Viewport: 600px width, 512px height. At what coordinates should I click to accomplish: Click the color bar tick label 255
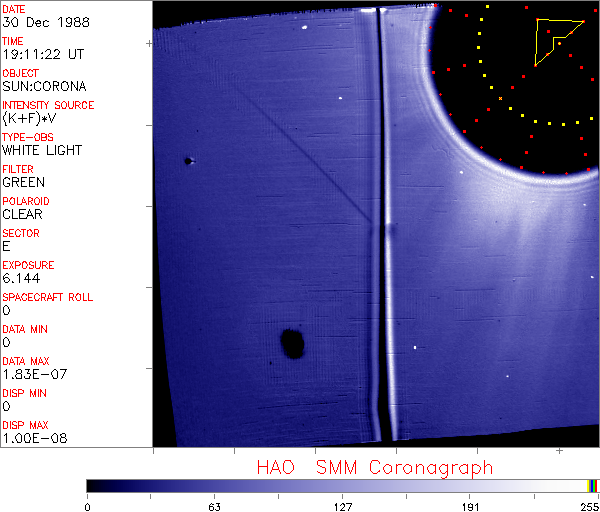pos(590,507)
